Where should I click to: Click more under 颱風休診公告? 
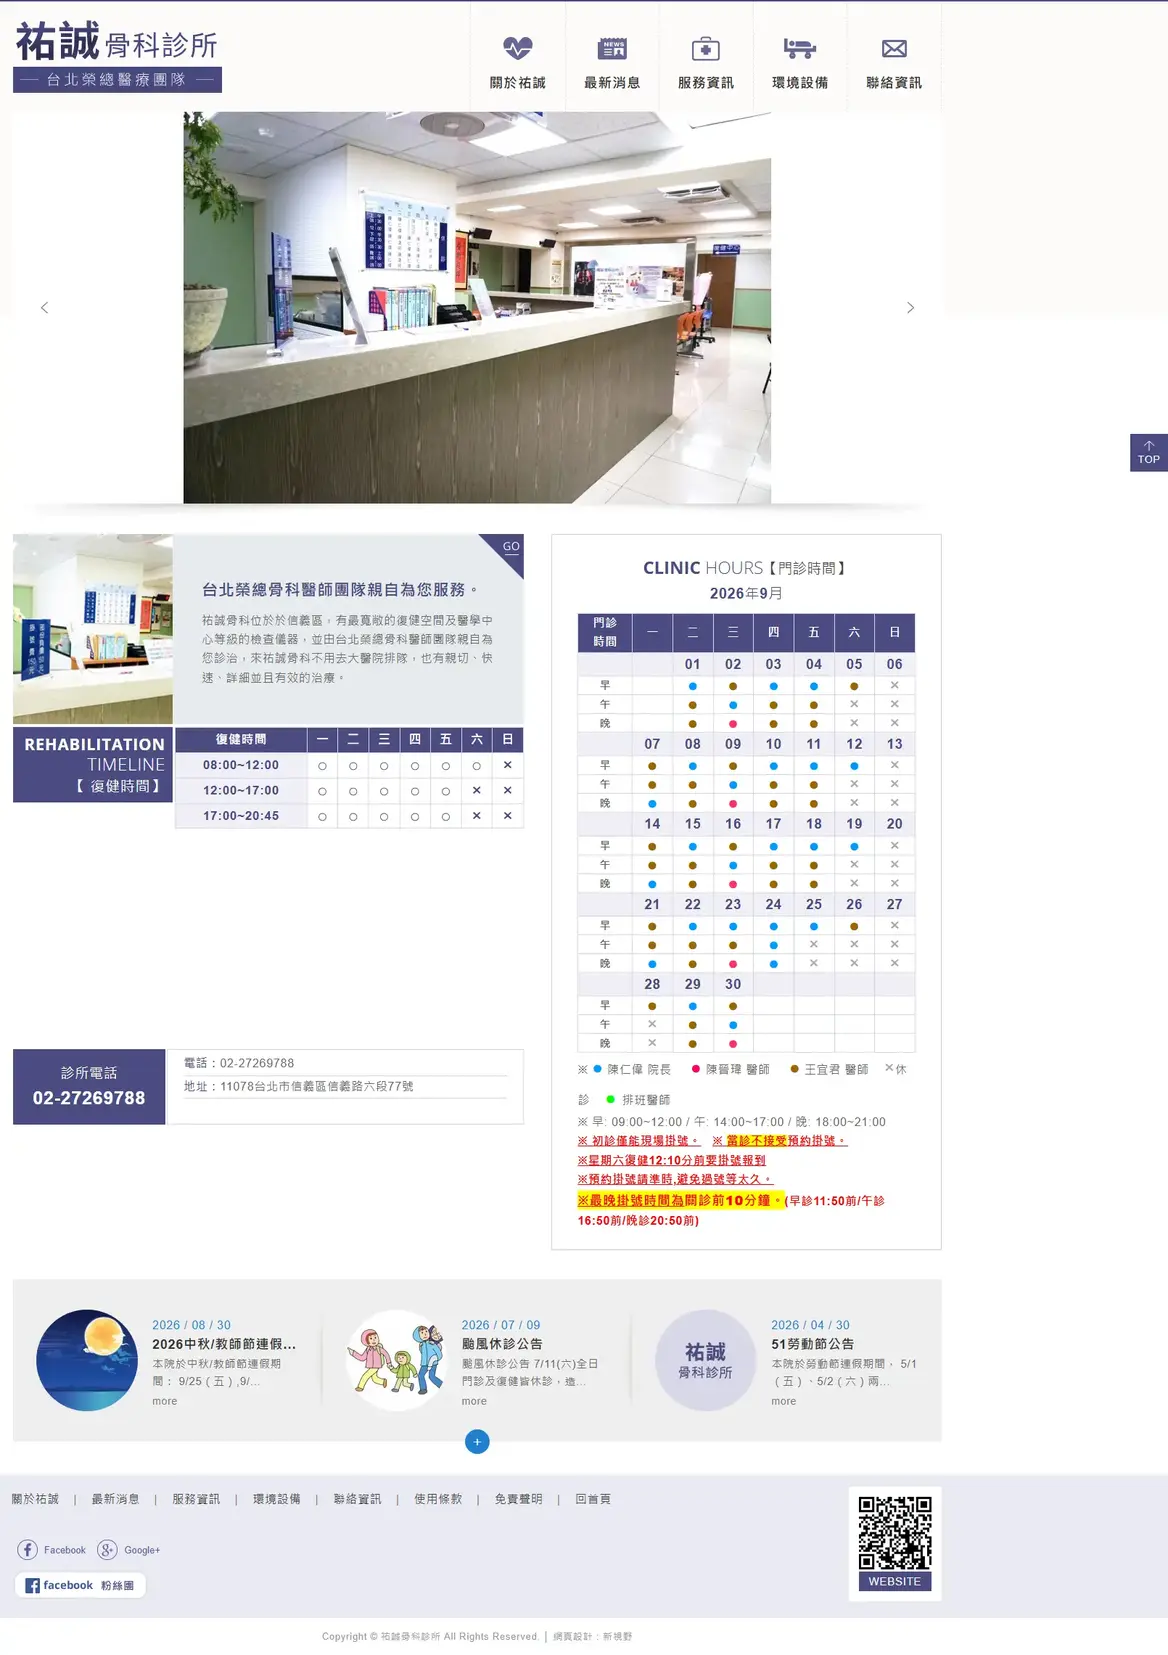pos(474,1401)
